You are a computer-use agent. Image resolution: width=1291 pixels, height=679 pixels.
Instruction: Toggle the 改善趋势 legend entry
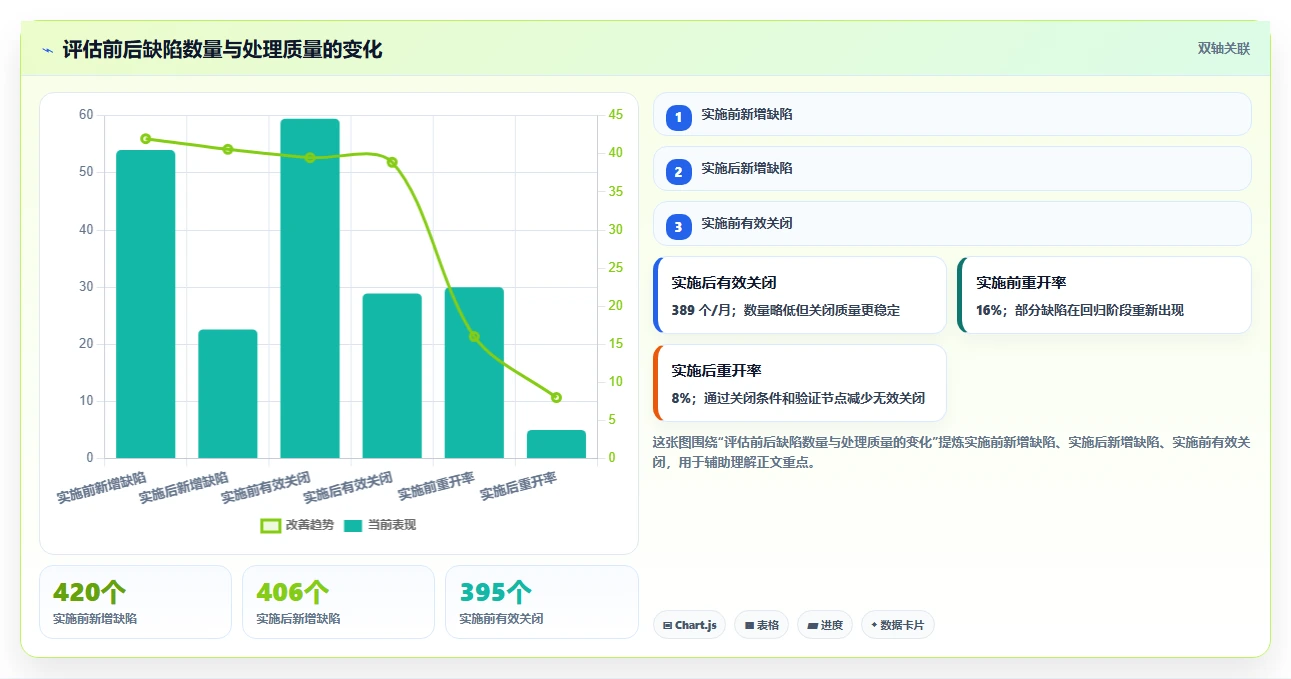point(297,525)
